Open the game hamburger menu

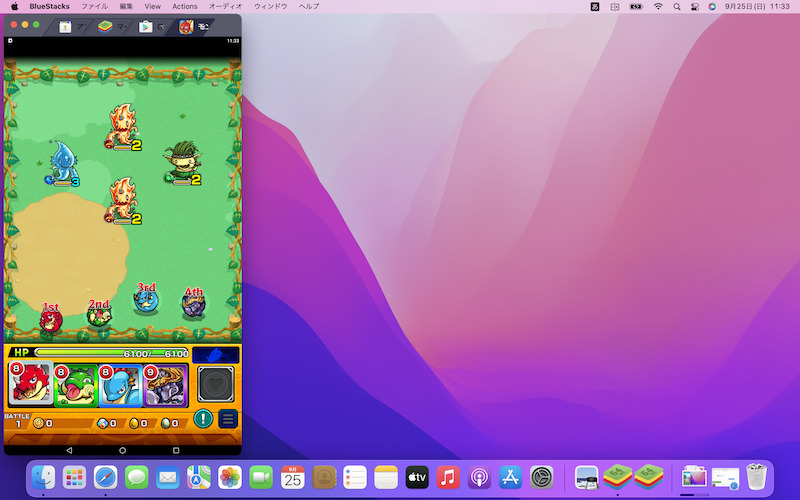[227, 419]
